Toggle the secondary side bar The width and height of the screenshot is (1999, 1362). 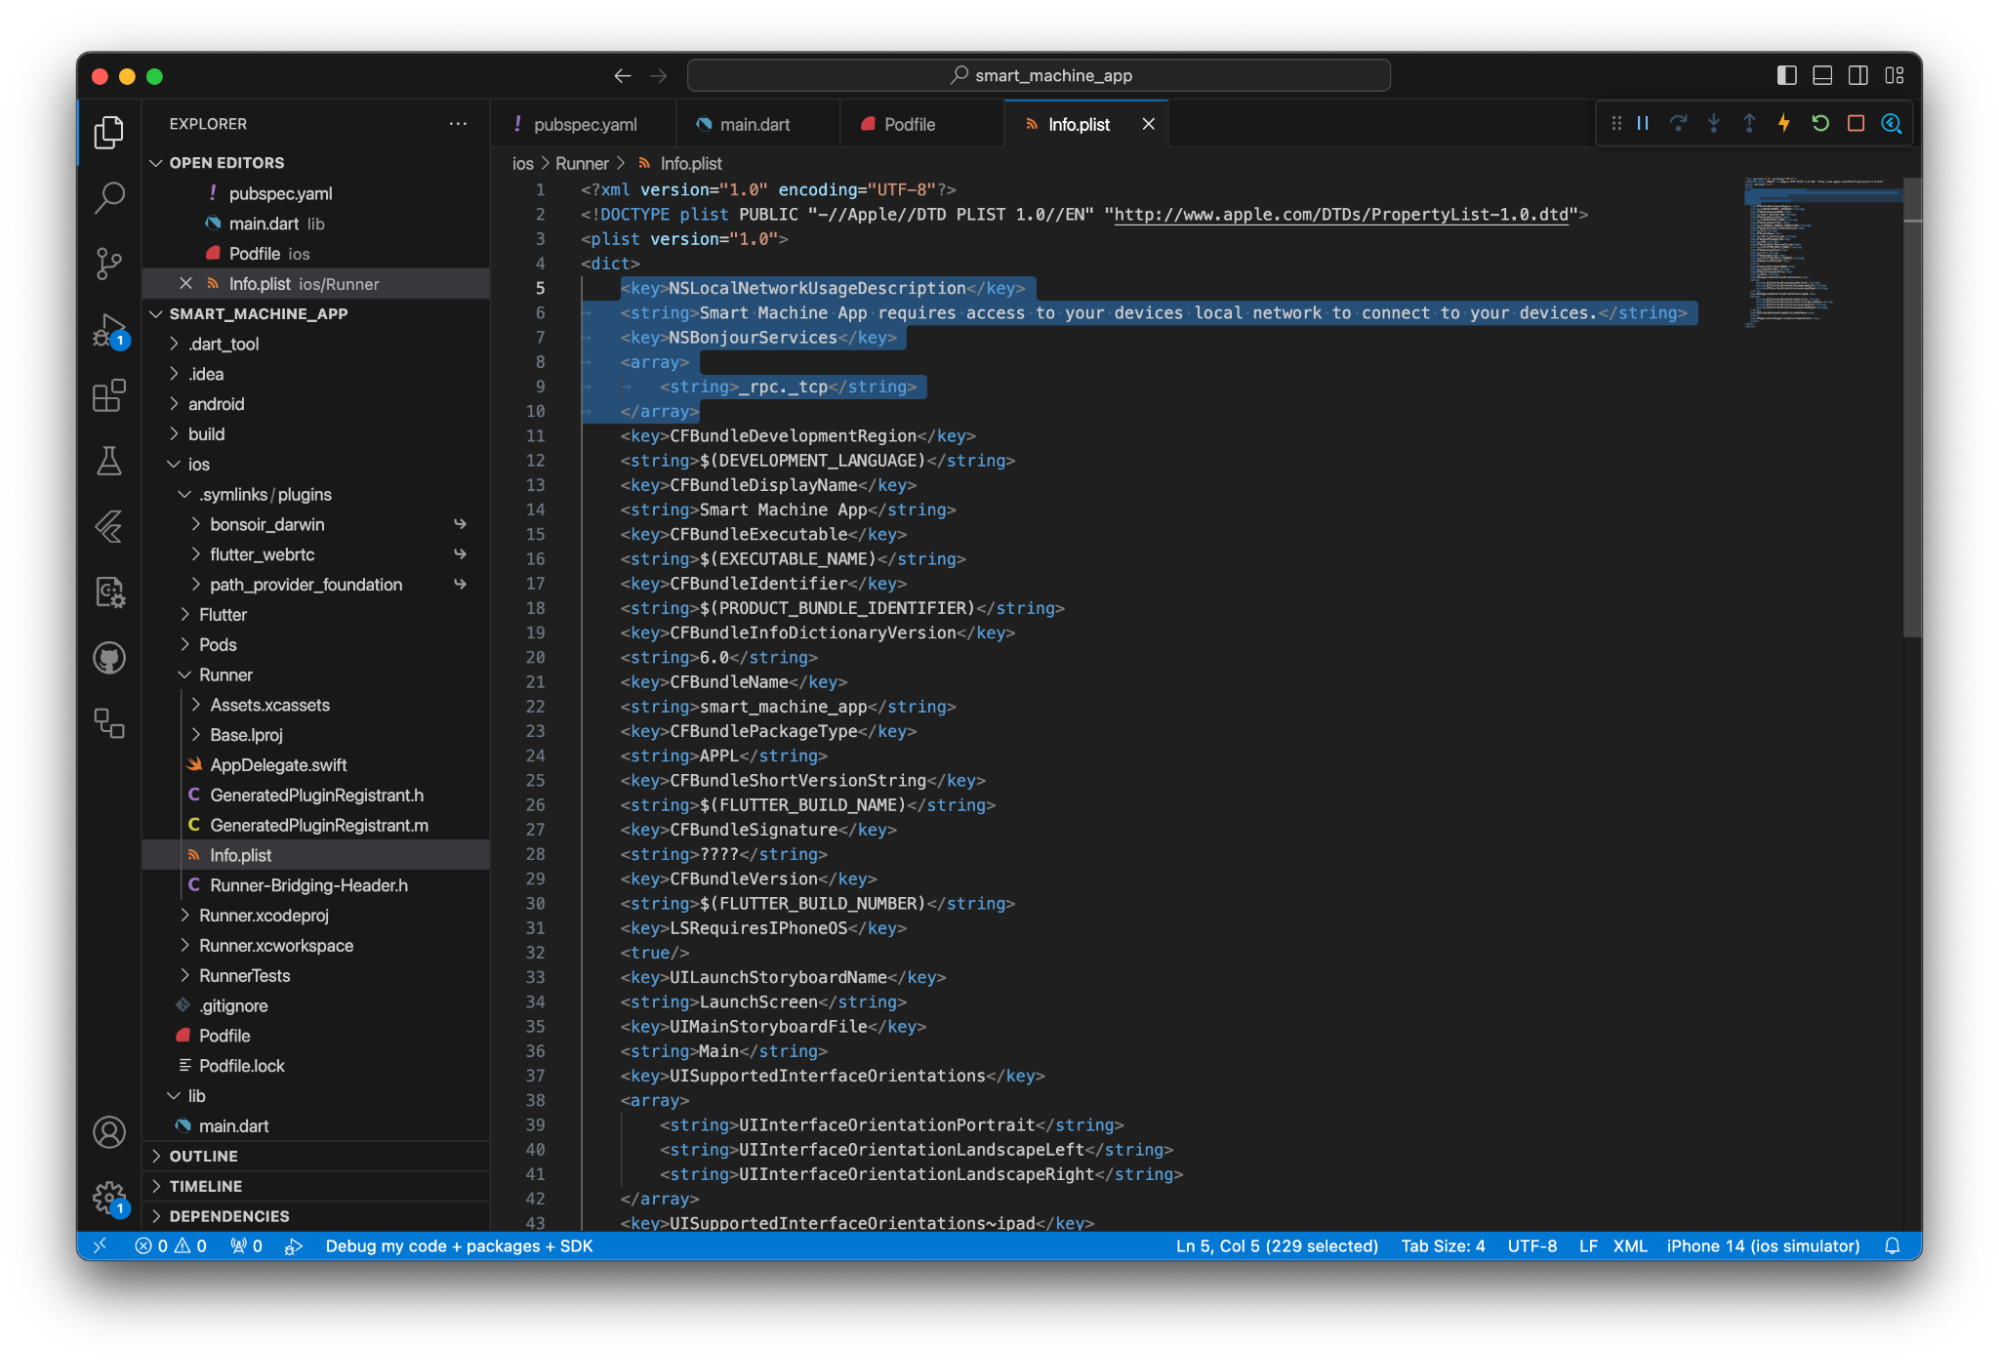point(1858,75)
